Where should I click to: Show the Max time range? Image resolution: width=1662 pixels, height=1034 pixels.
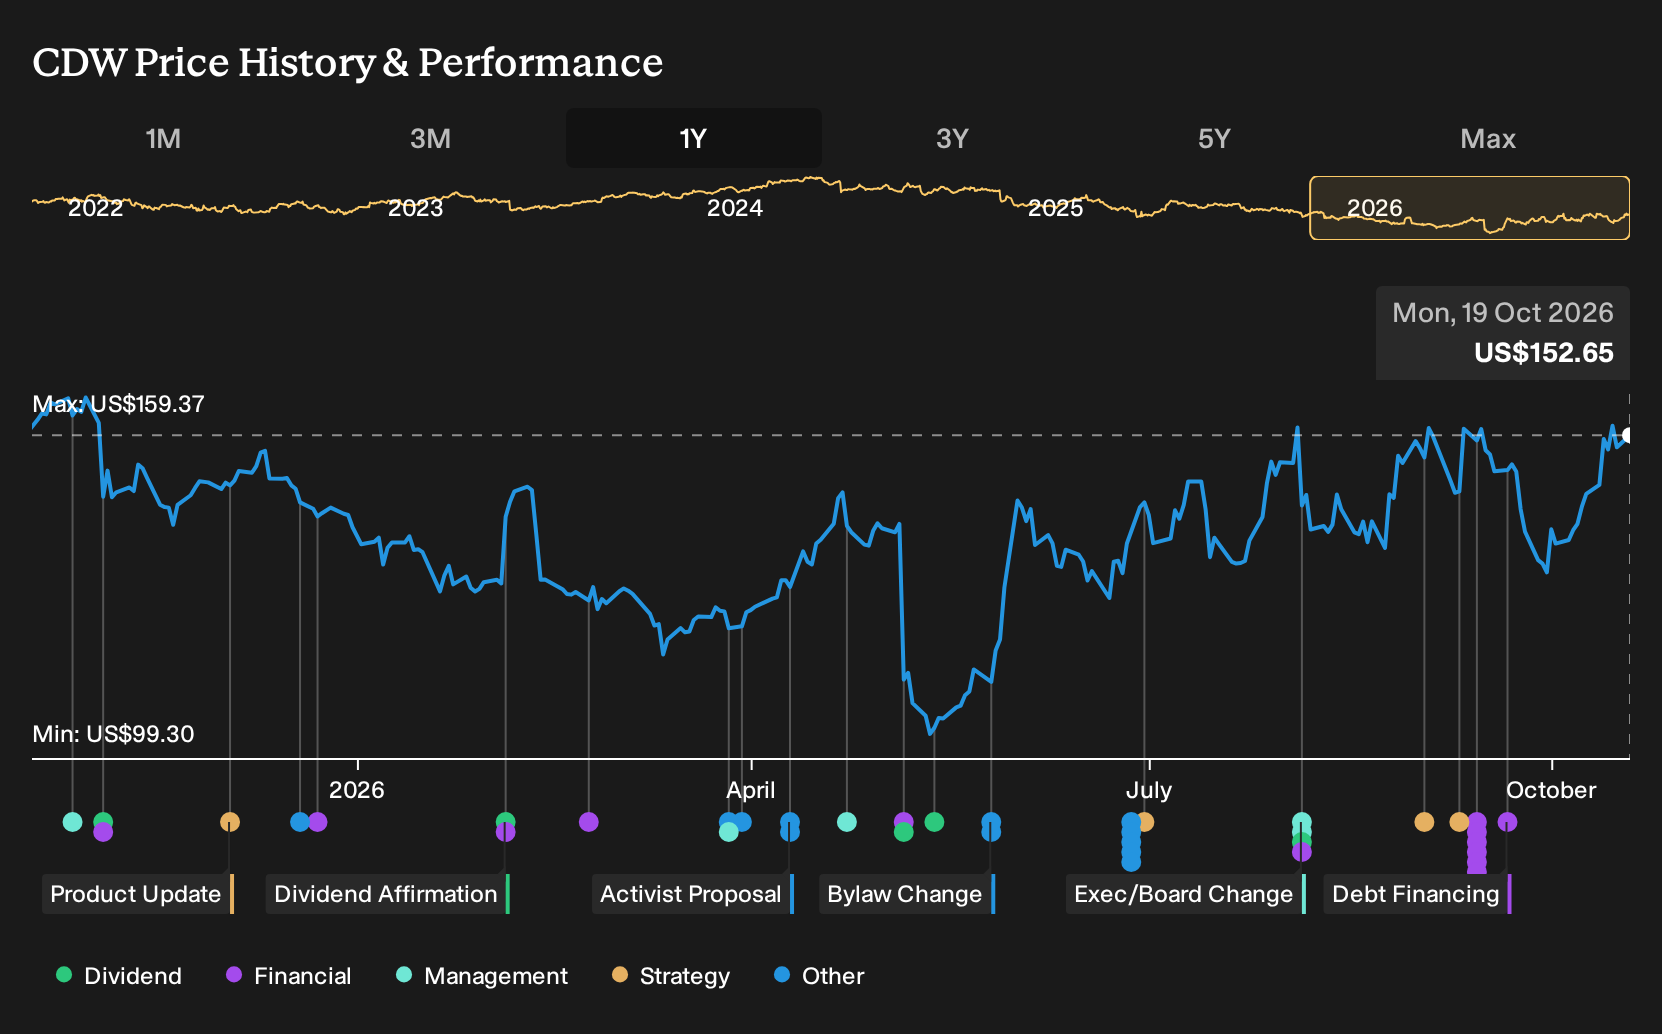coord(1488,138)
